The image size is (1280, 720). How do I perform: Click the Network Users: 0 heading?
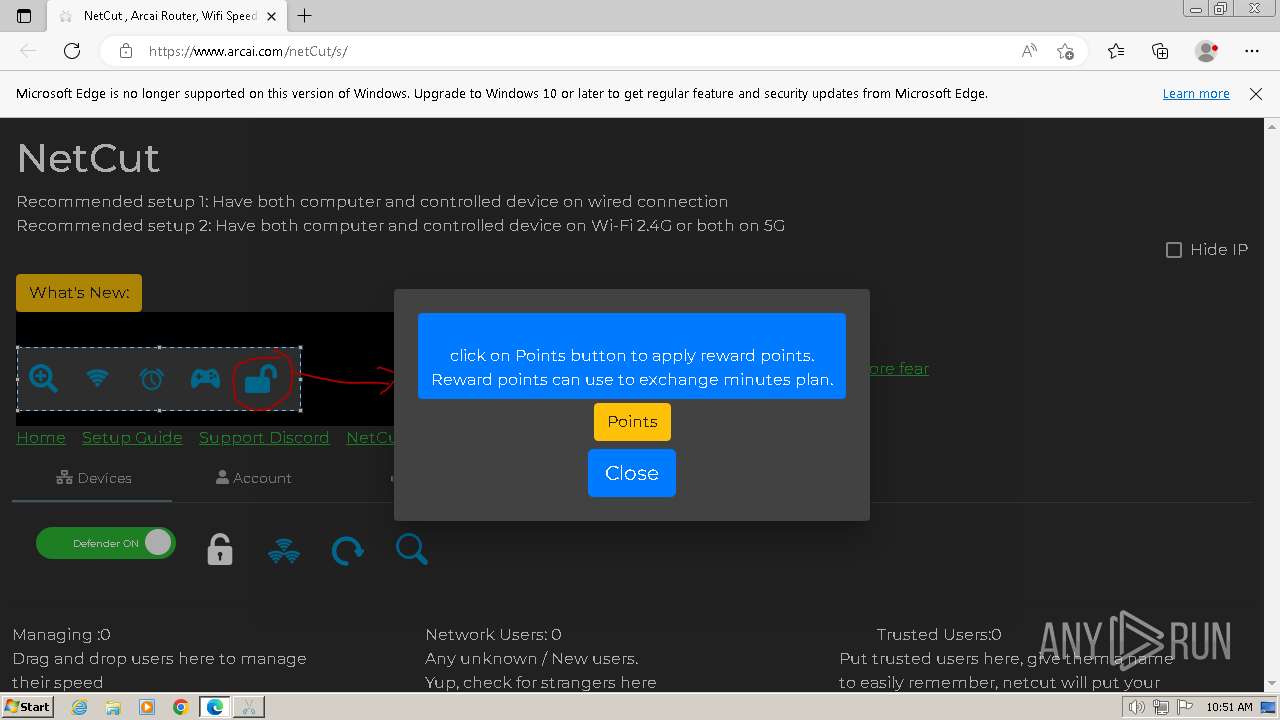tap(493, 634)
